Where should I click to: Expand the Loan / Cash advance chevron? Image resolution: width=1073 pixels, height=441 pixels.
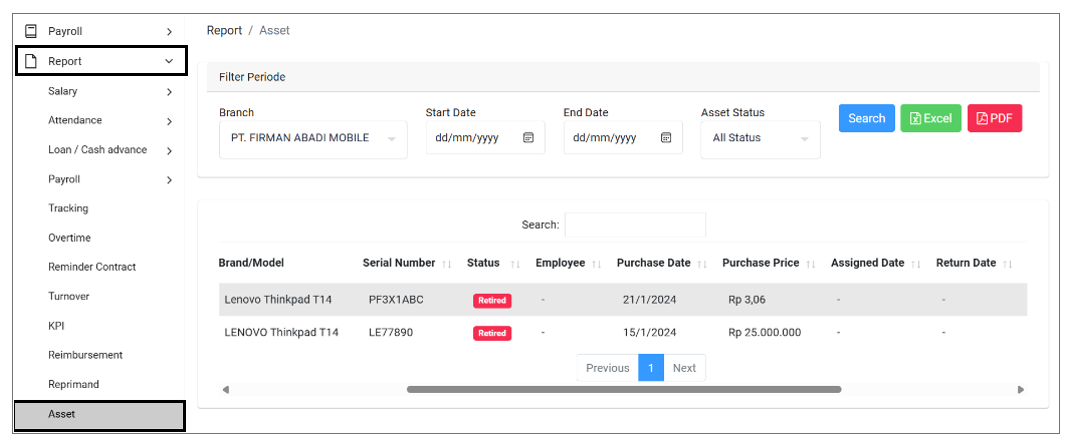tap(169, 151)
